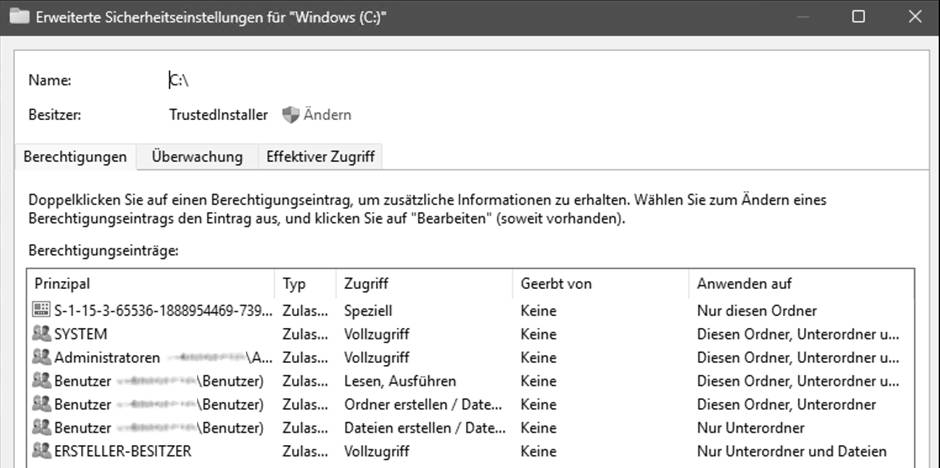Sort entries by Typ column header
940x468 pixels.
306,283
